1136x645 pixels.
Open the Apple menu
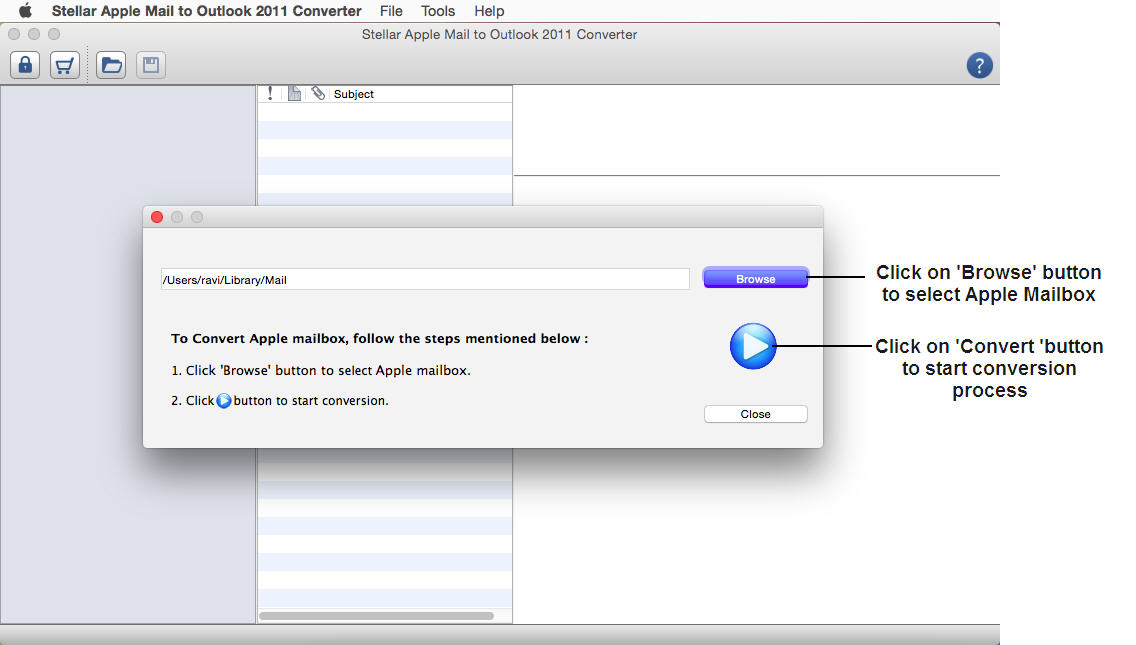point(25,11)
